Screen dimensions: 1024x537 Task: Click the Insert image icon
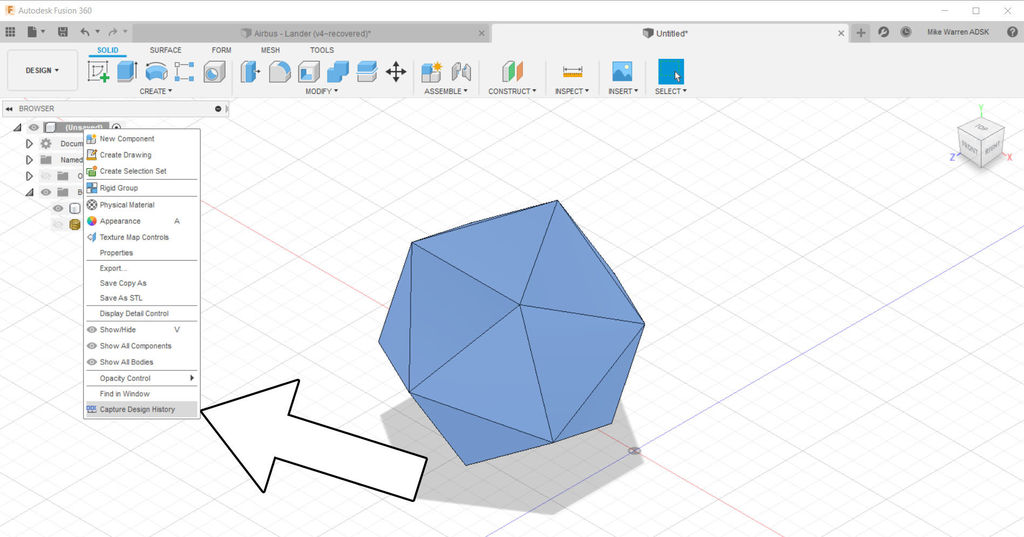[622, 71]
